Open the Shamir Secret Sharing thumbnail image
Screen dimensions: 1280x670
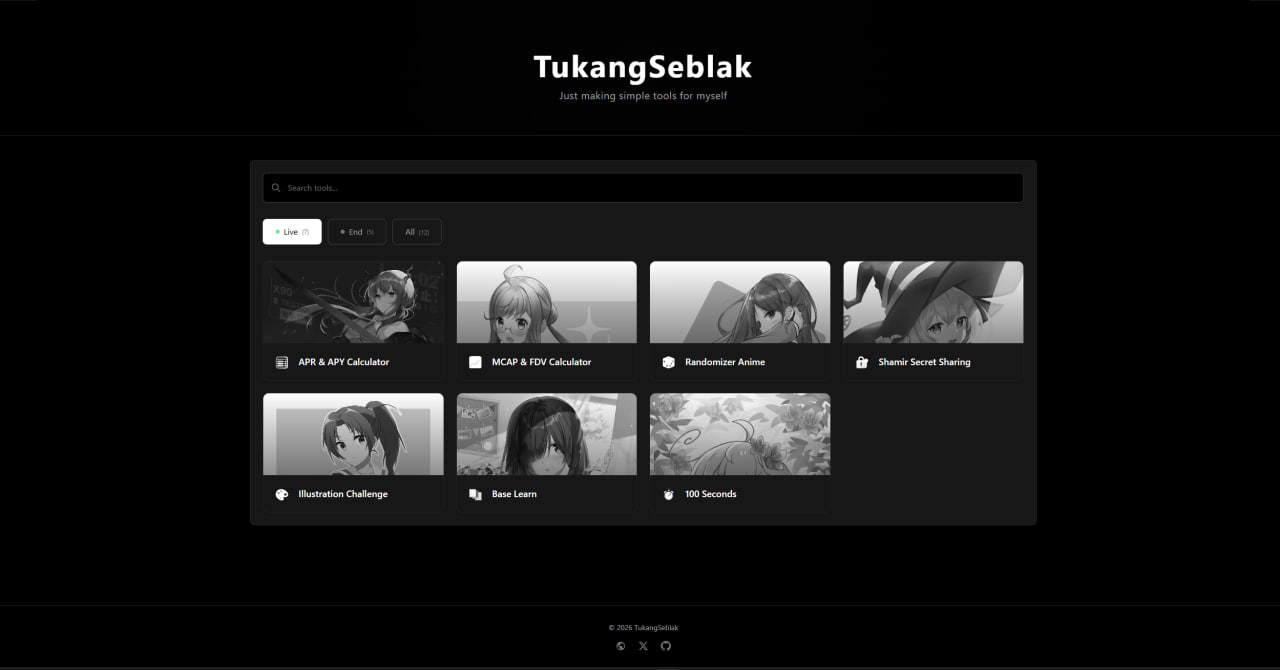[933, 302]
